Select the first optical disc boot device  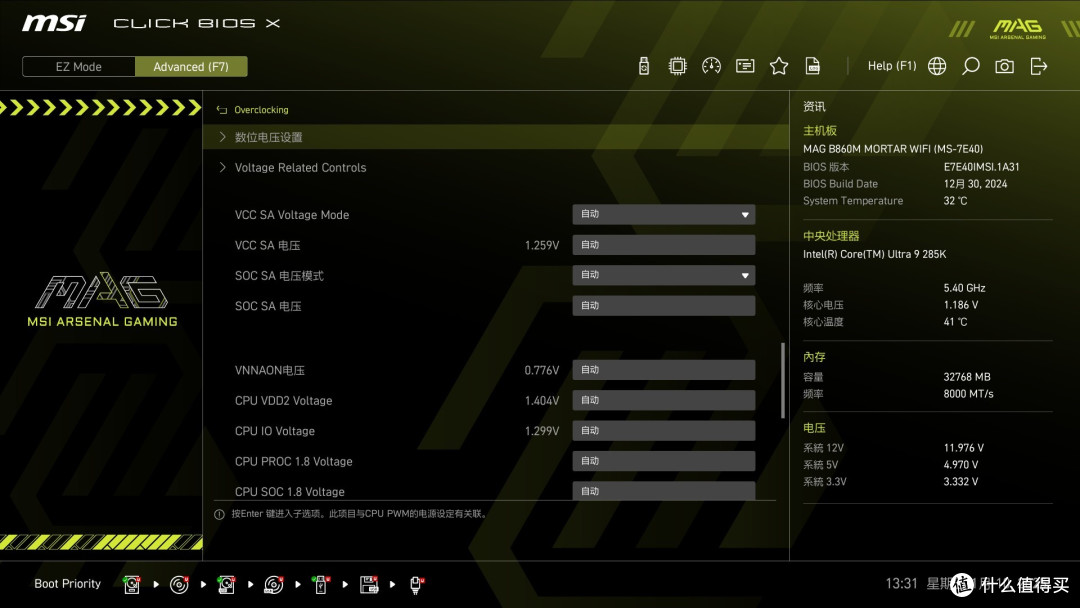pyautogui.click(x=179, y=585)
